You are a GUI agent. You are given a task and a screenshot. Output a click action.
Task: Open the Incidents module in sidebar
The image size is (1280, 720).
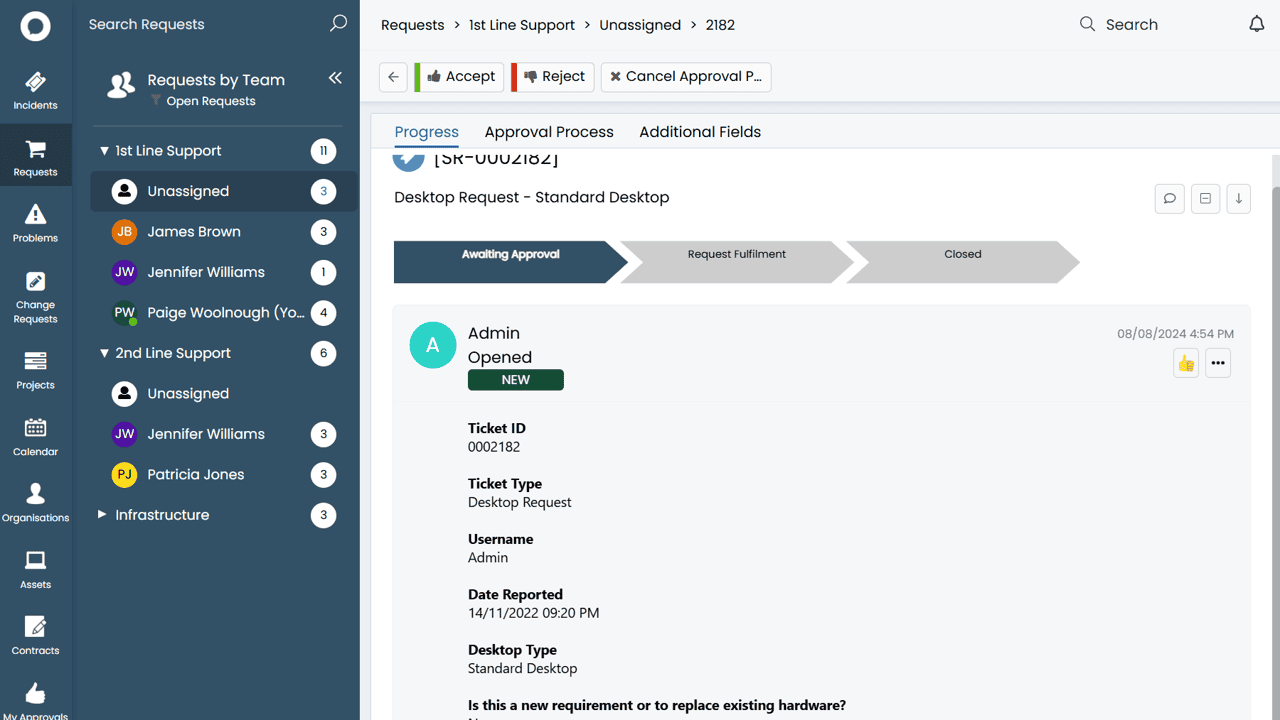pyautogui.click(x=35, y=90)
